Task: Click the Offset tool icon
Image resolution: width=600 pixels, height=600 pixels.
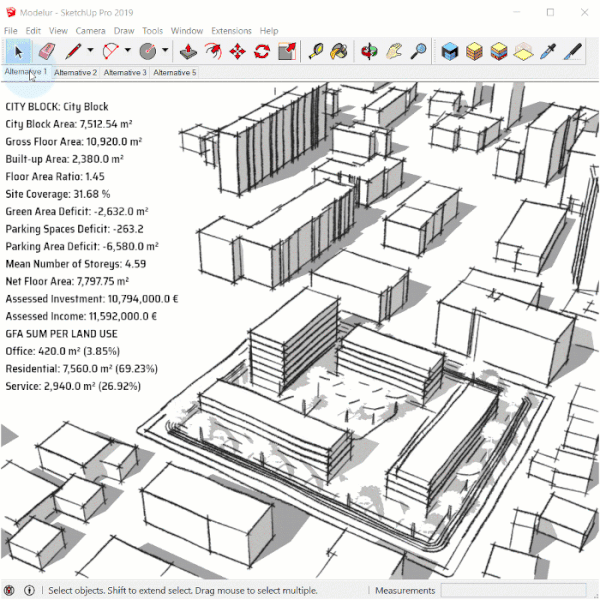Action: 213,51
